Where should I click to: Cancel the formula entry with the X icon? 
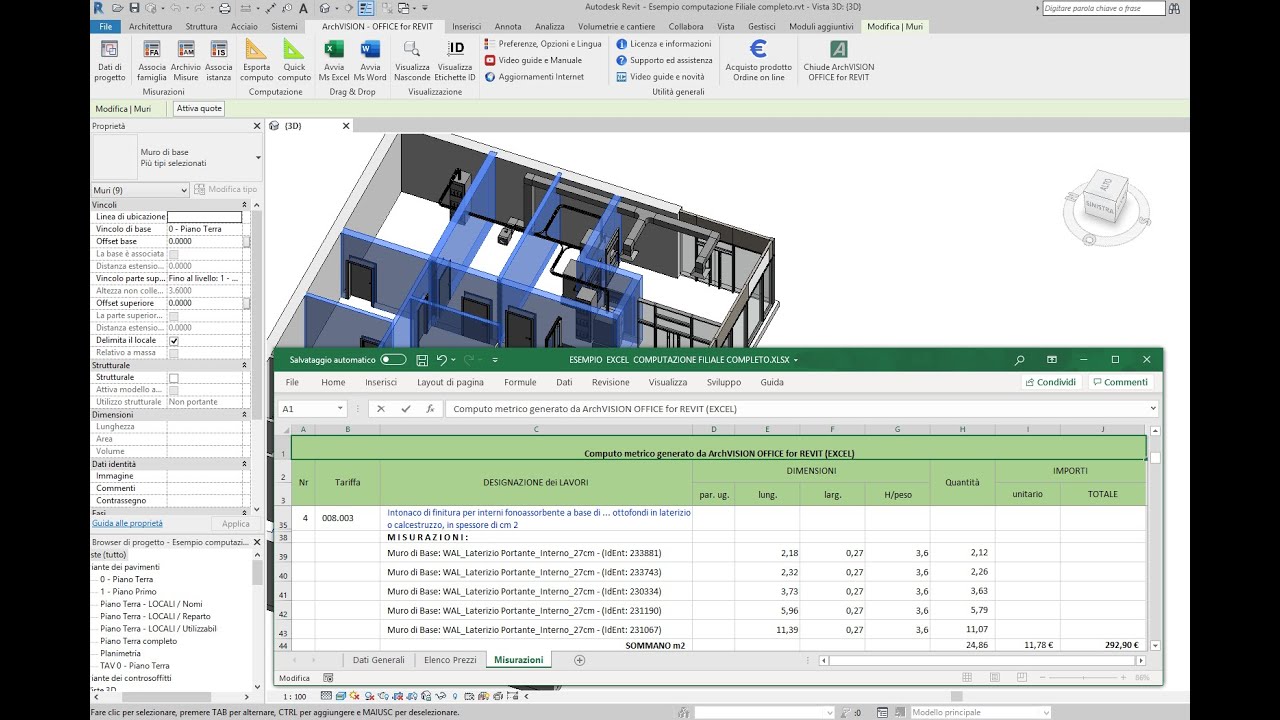pyautogui.click(x=380, y=409)
